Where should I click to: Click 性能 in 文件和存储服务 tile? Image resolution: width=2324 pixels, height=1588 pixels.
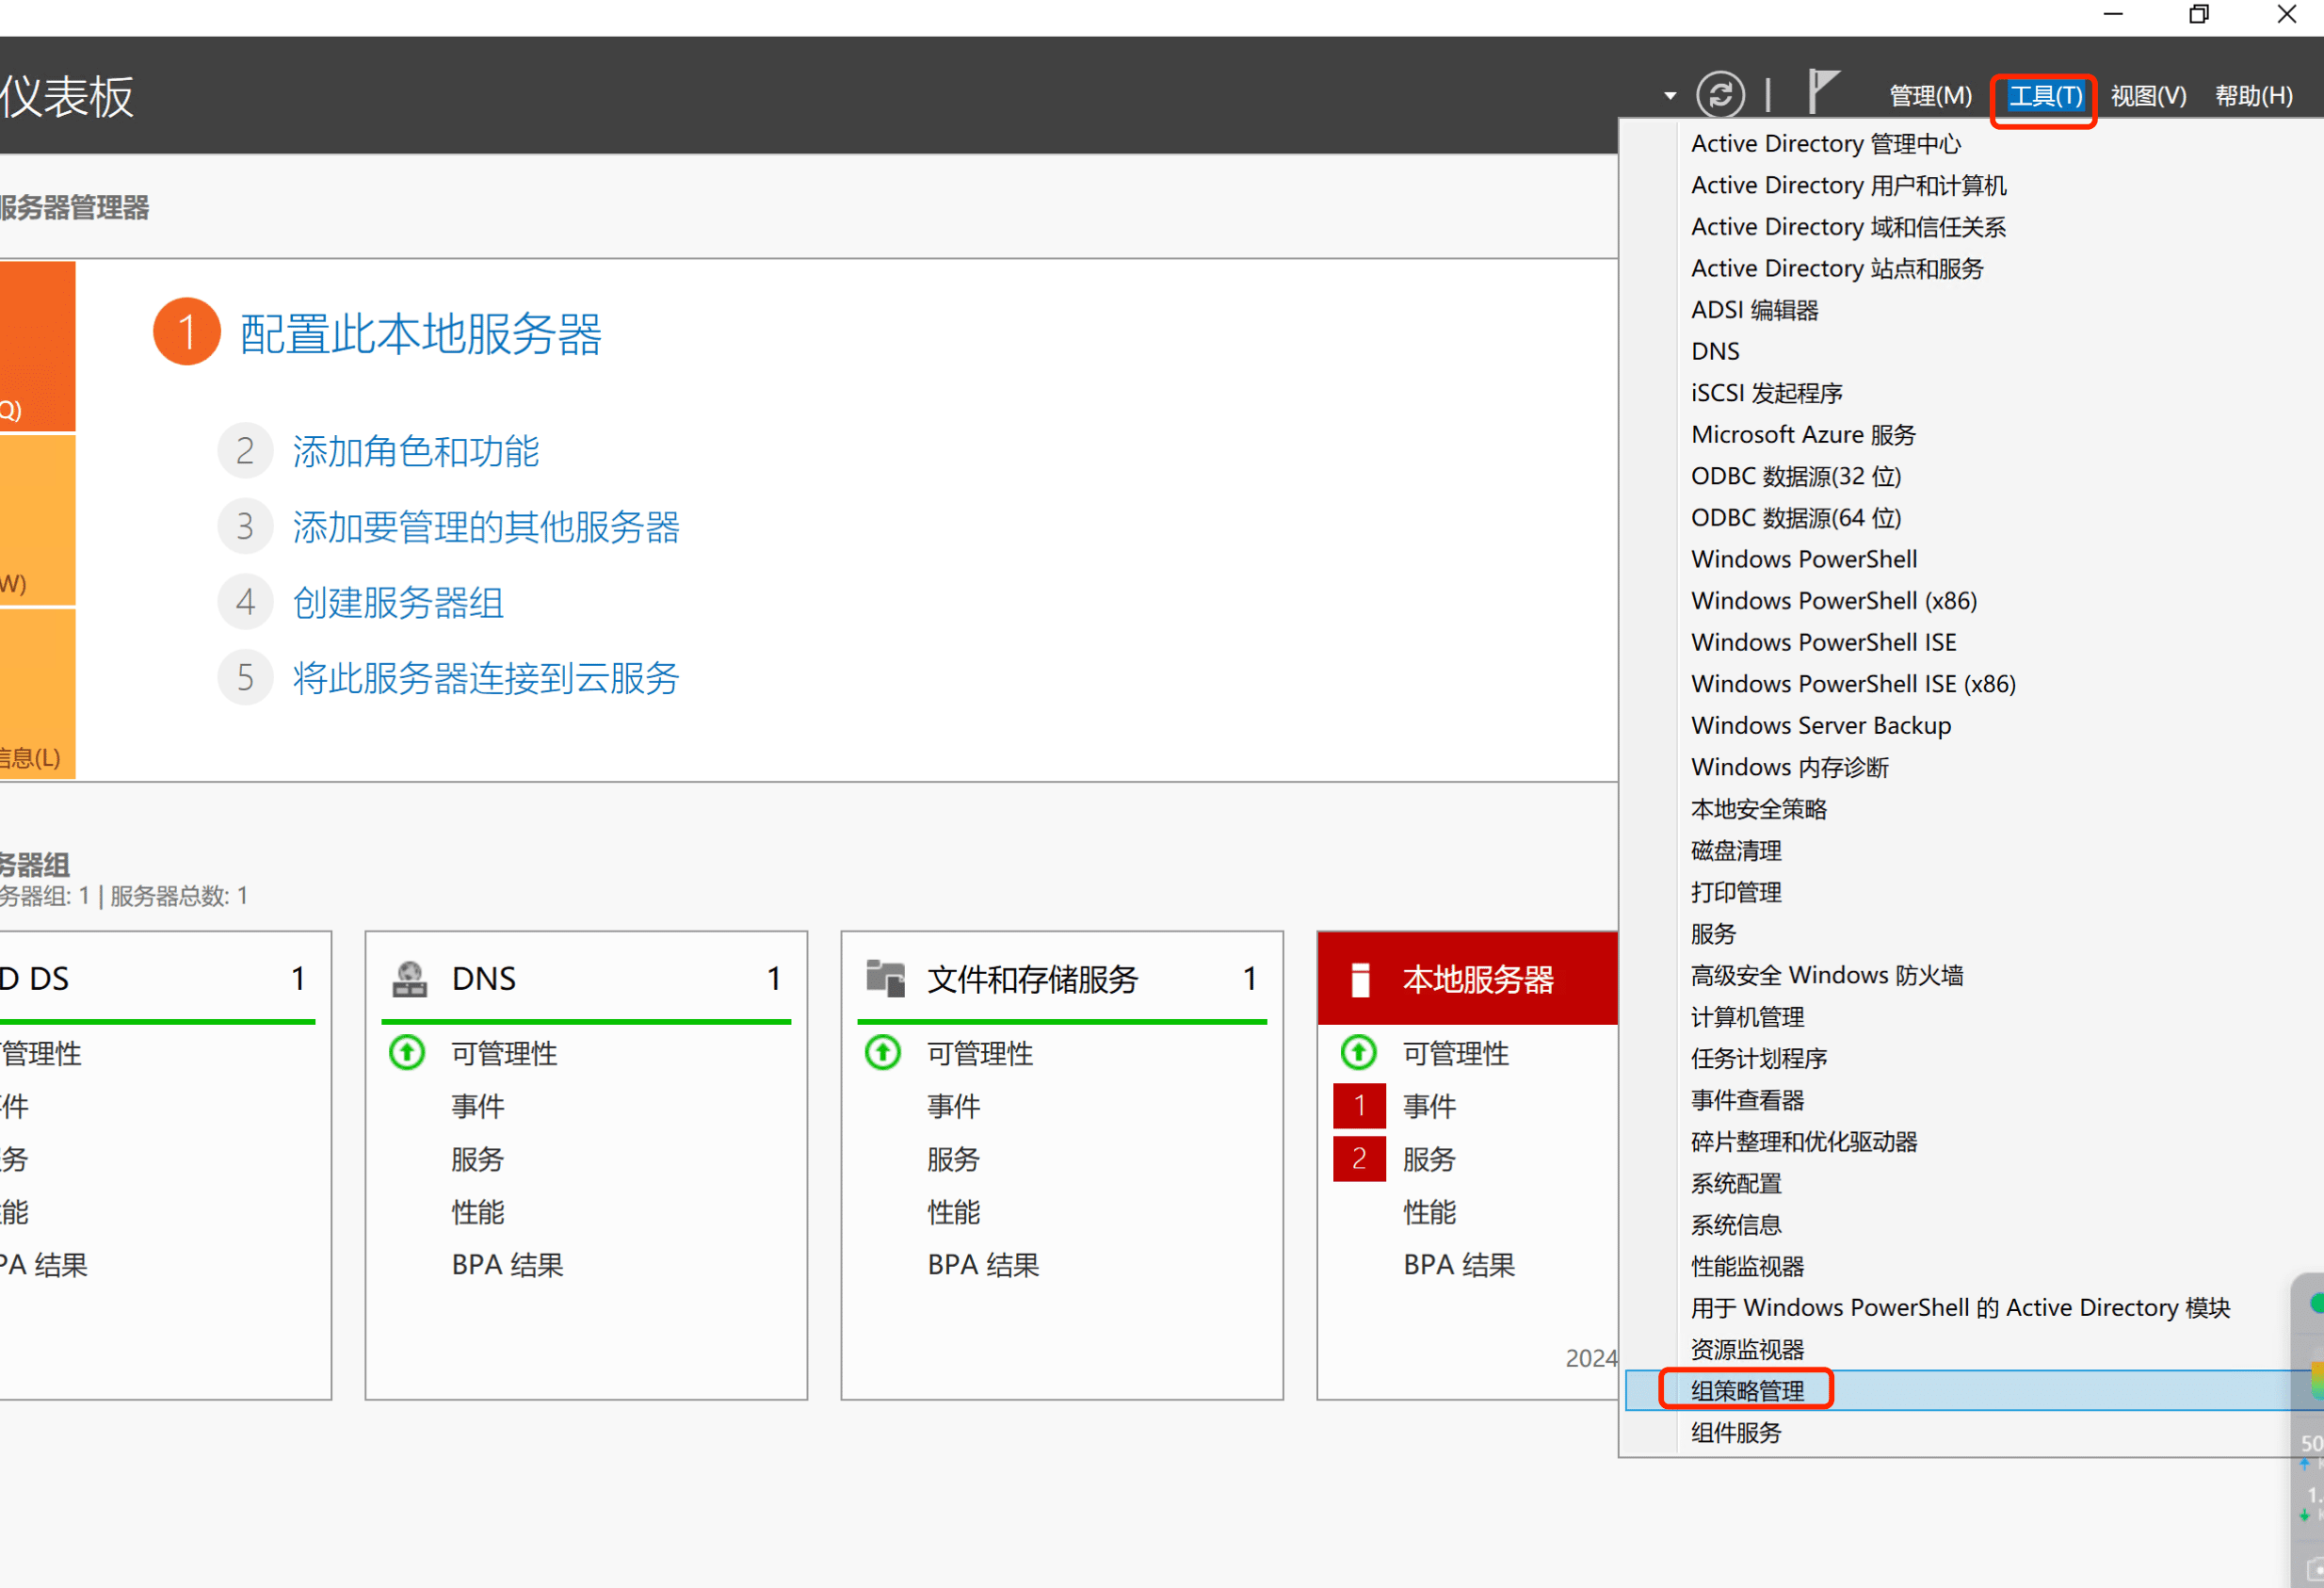[x=953, y=1211]
